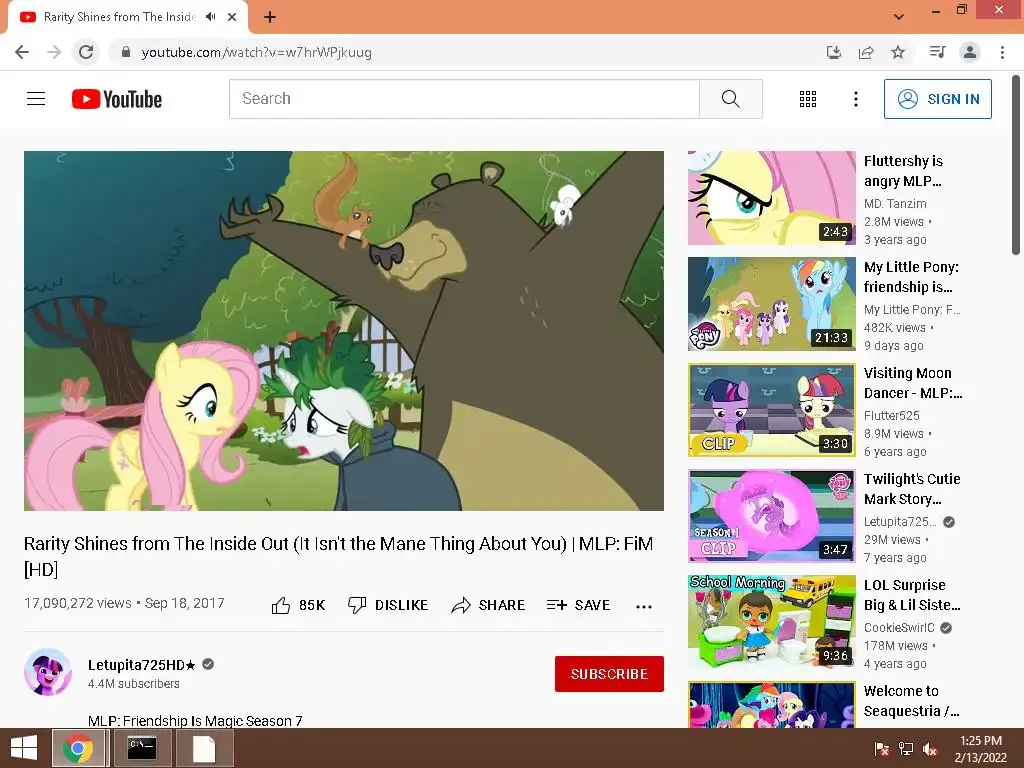
Task: Open the tab search chevron dropdown
Action: point(899,17)
